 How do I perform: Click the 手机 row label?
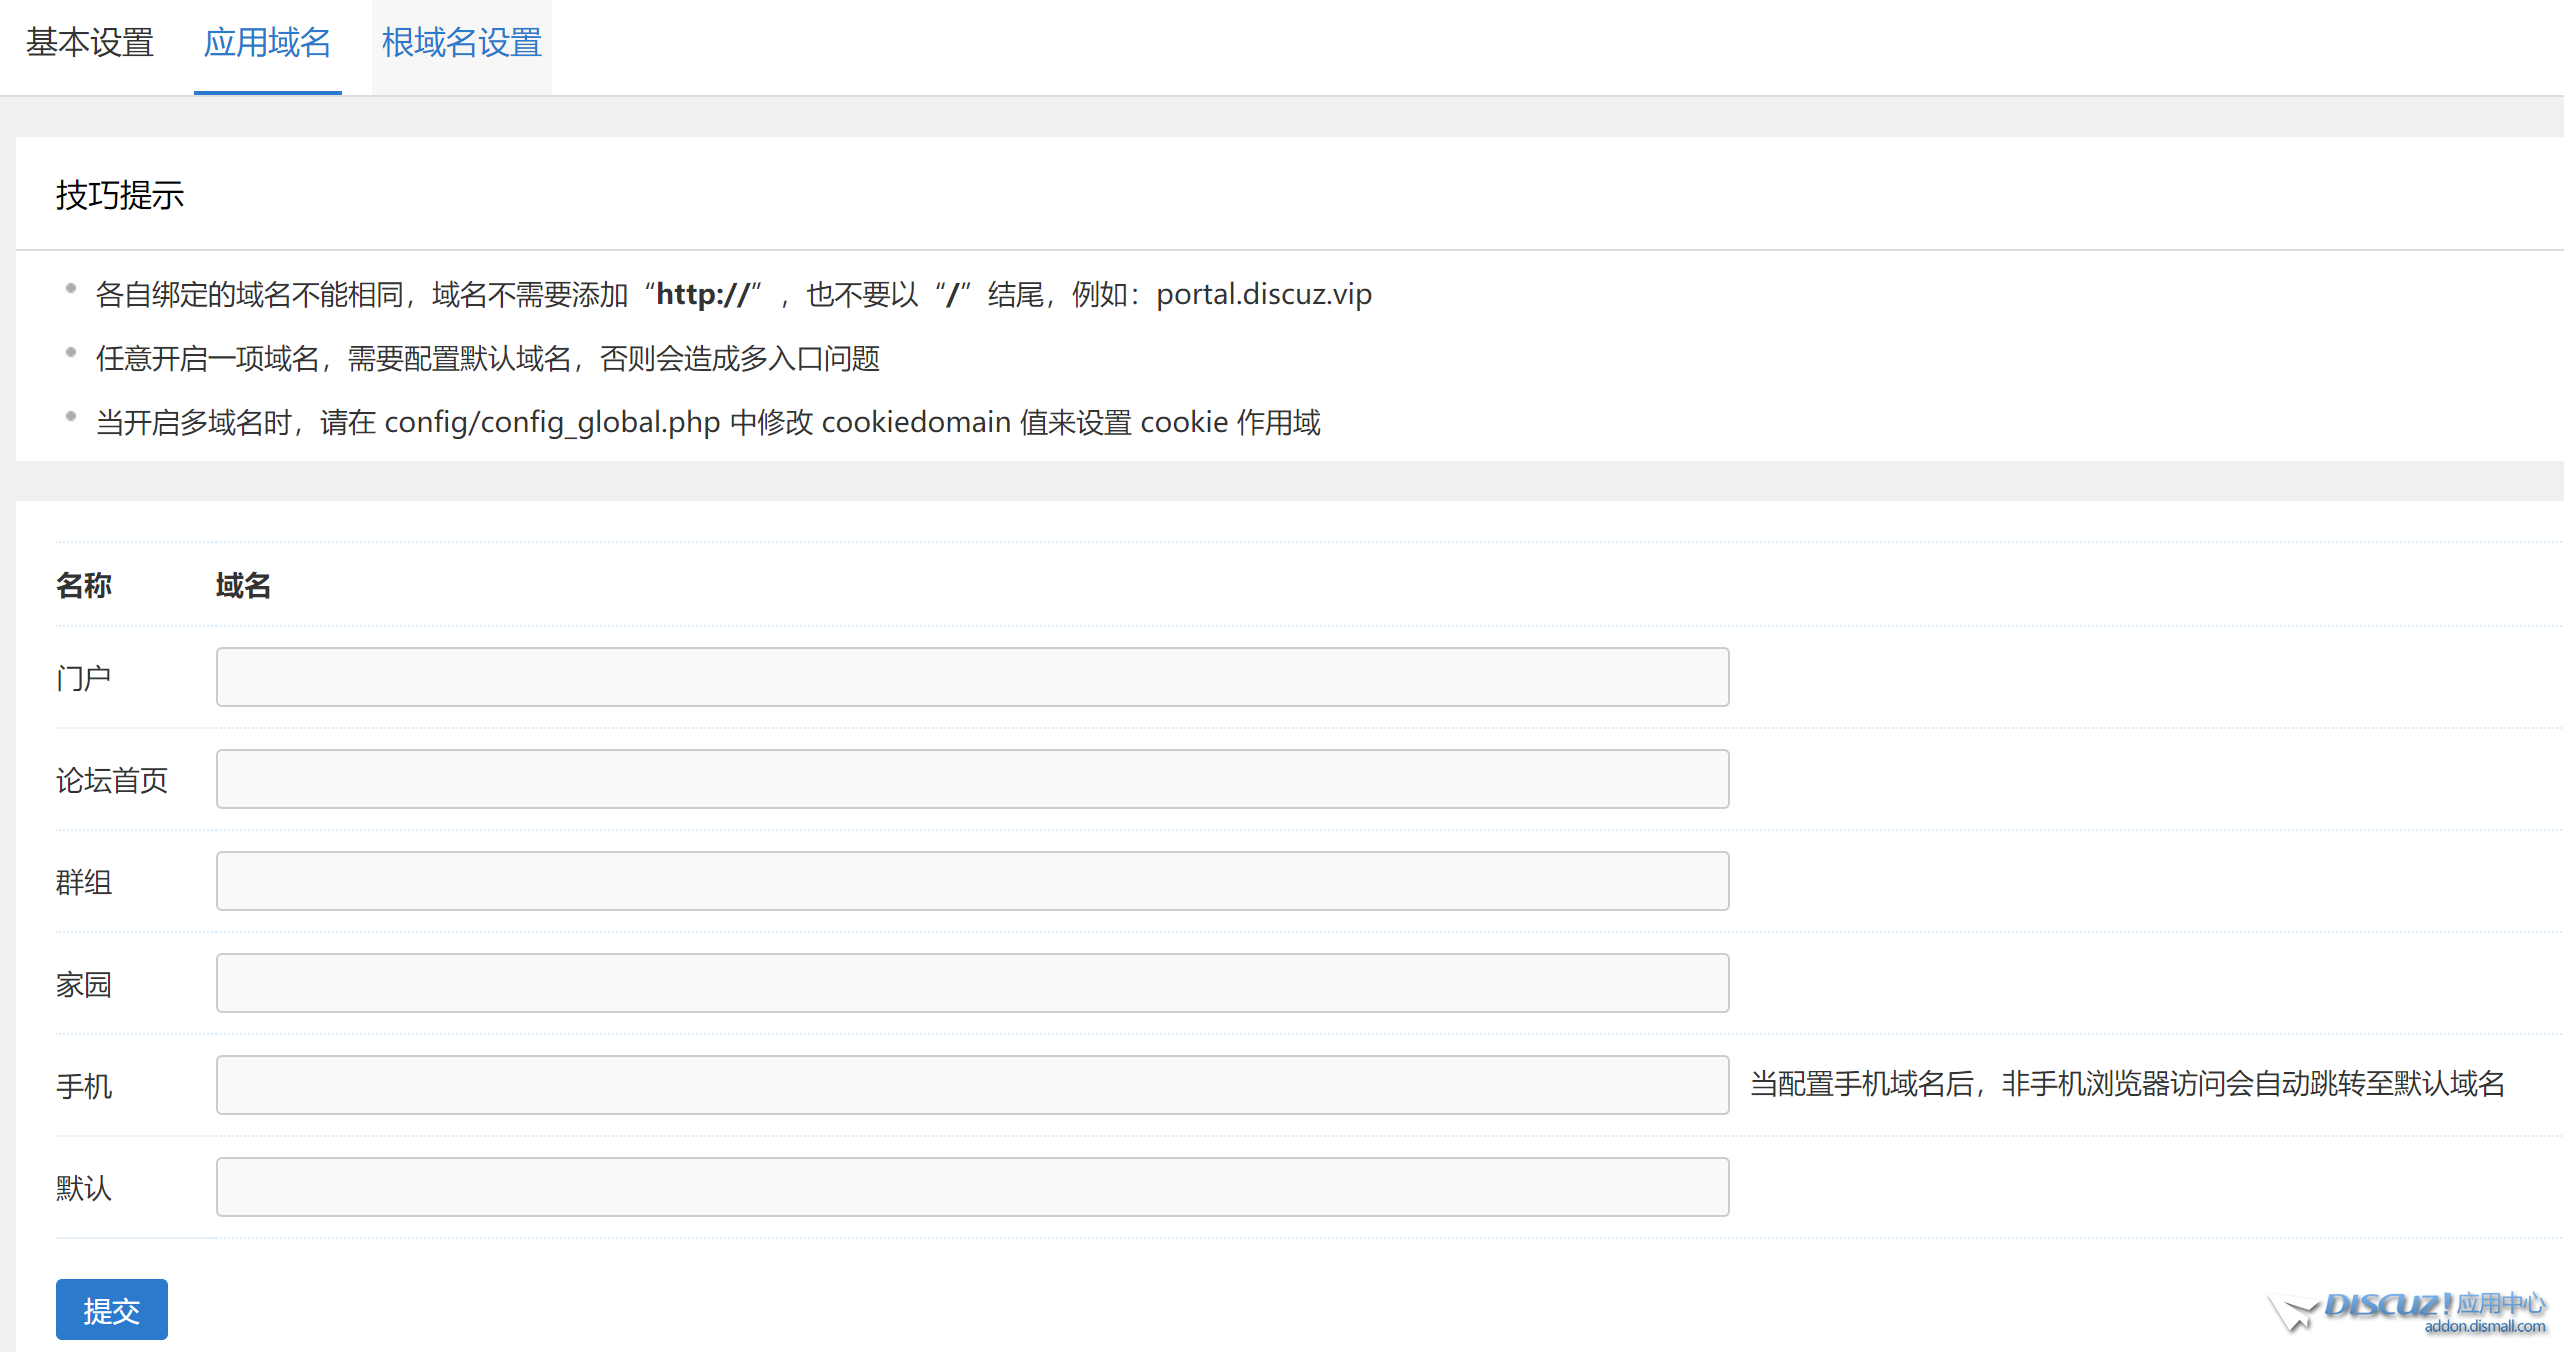coord(84,1086)
